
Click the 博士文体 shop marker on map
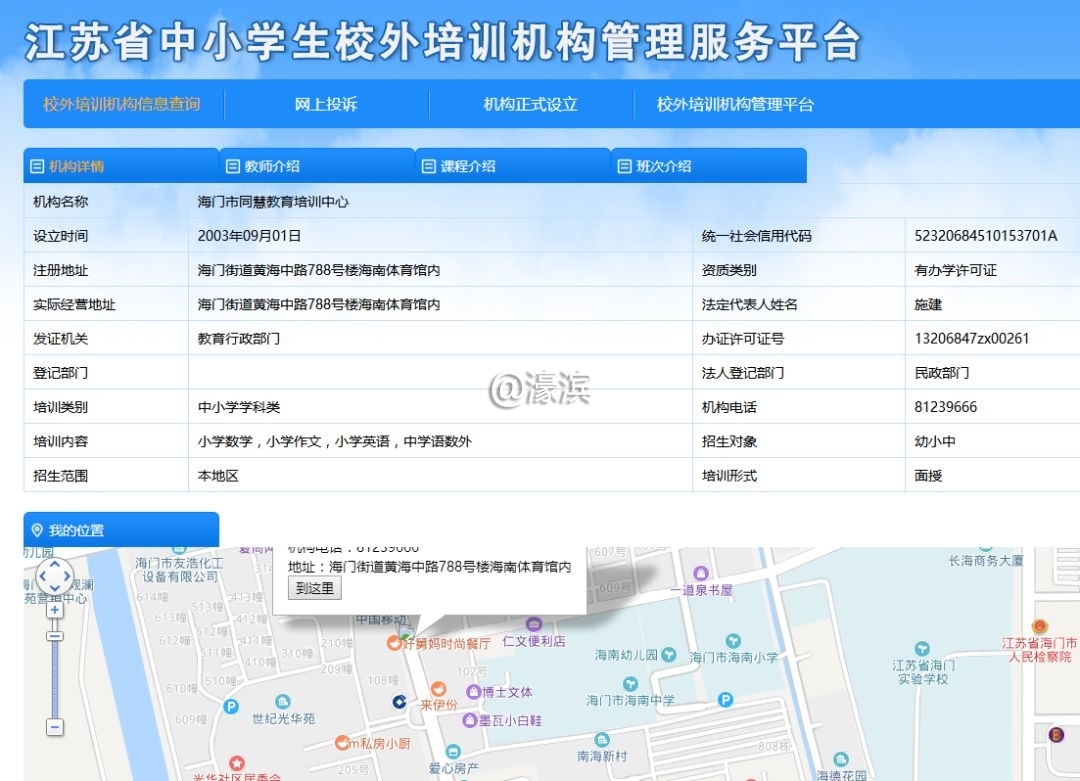click(x=473, y=692)
